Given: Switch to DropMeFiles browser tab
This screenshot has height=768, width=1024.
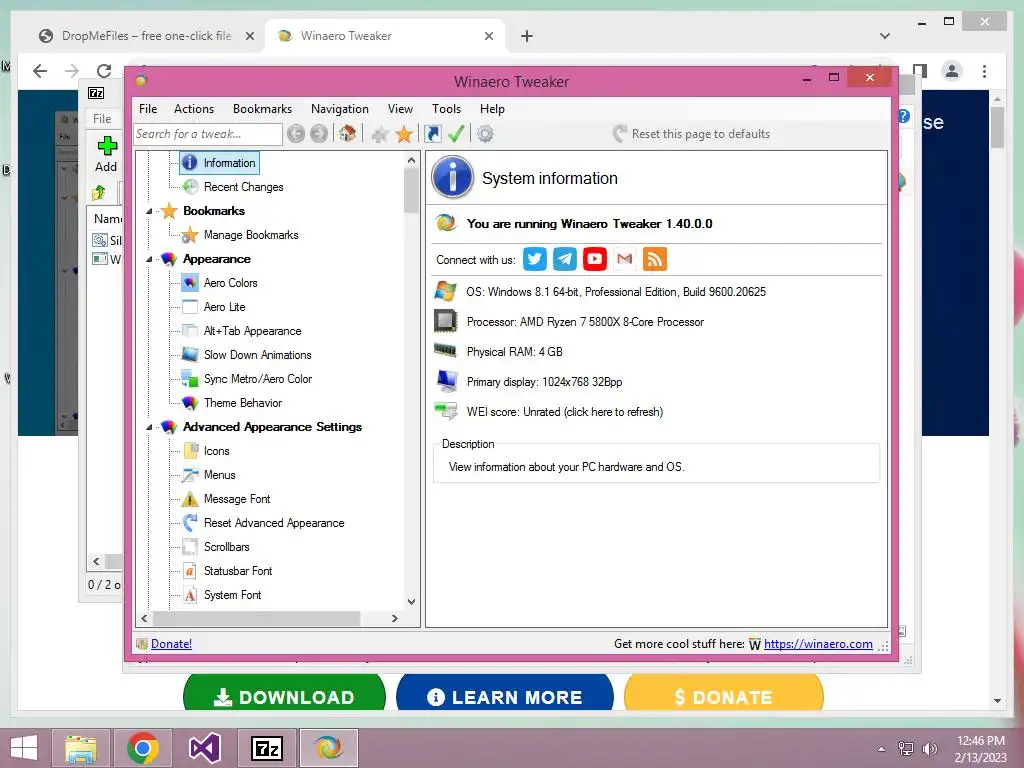Looking at the screenshot, I should coord(147,36).
